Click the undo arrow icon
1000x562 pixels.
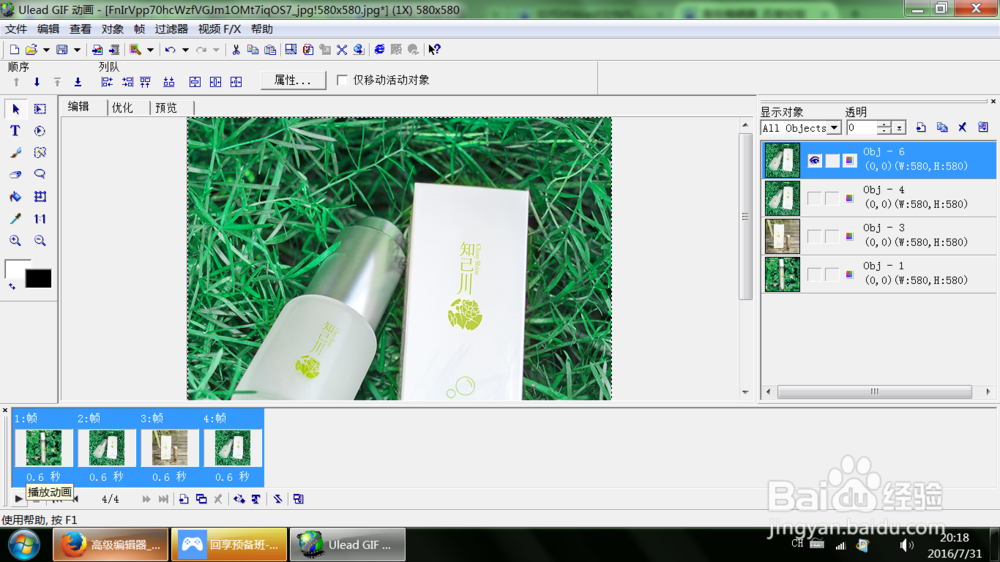[170, 49]
